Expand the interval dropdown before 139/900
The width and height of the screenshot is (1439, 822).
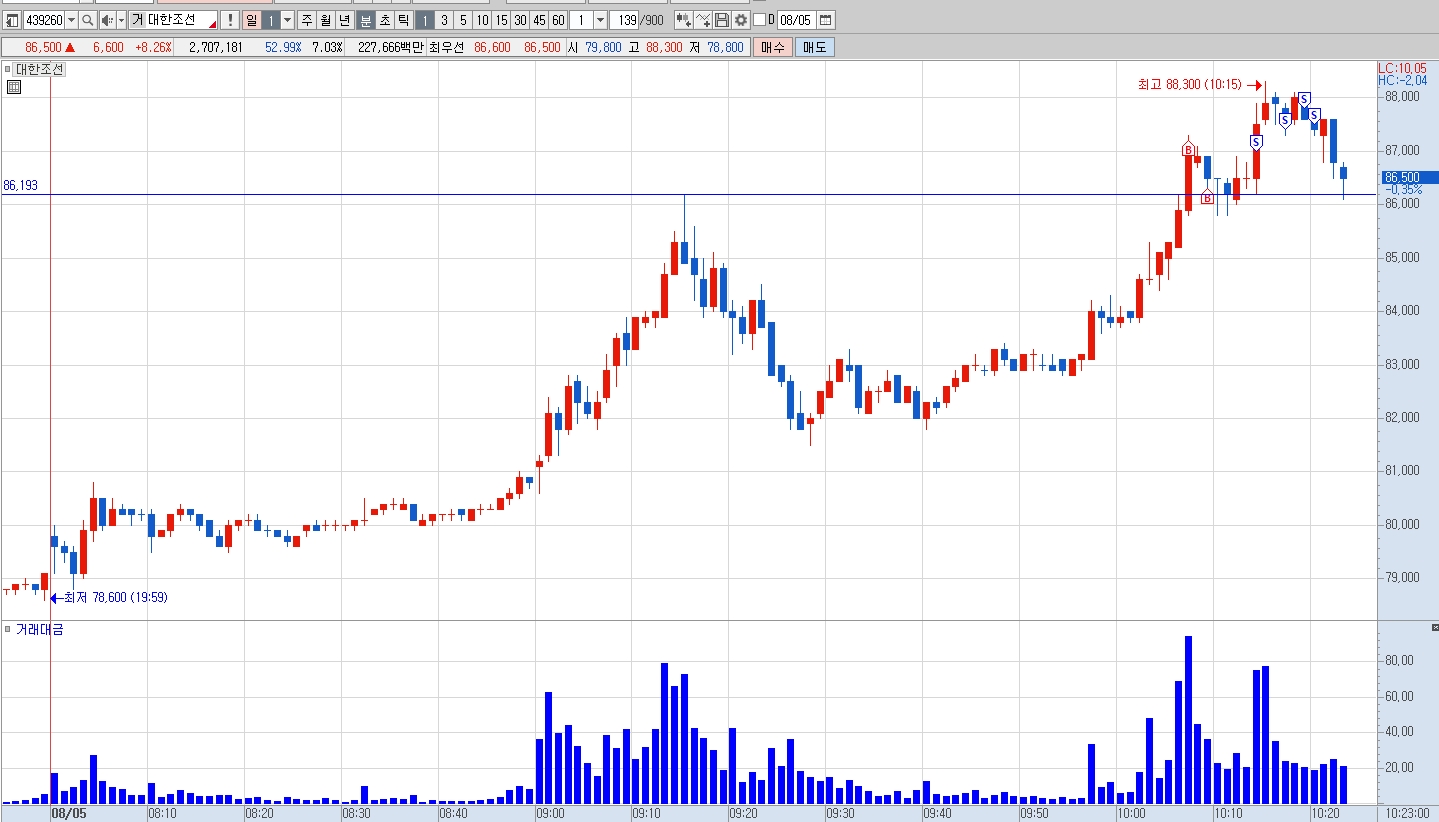click(x=600, y=20)
